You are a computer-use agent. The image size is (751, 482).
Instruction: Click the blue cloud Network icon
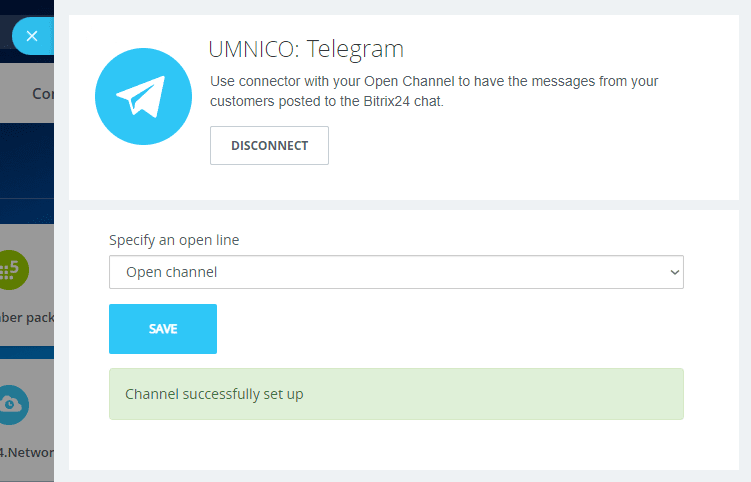pyautogui.click(x=14, y=403)
